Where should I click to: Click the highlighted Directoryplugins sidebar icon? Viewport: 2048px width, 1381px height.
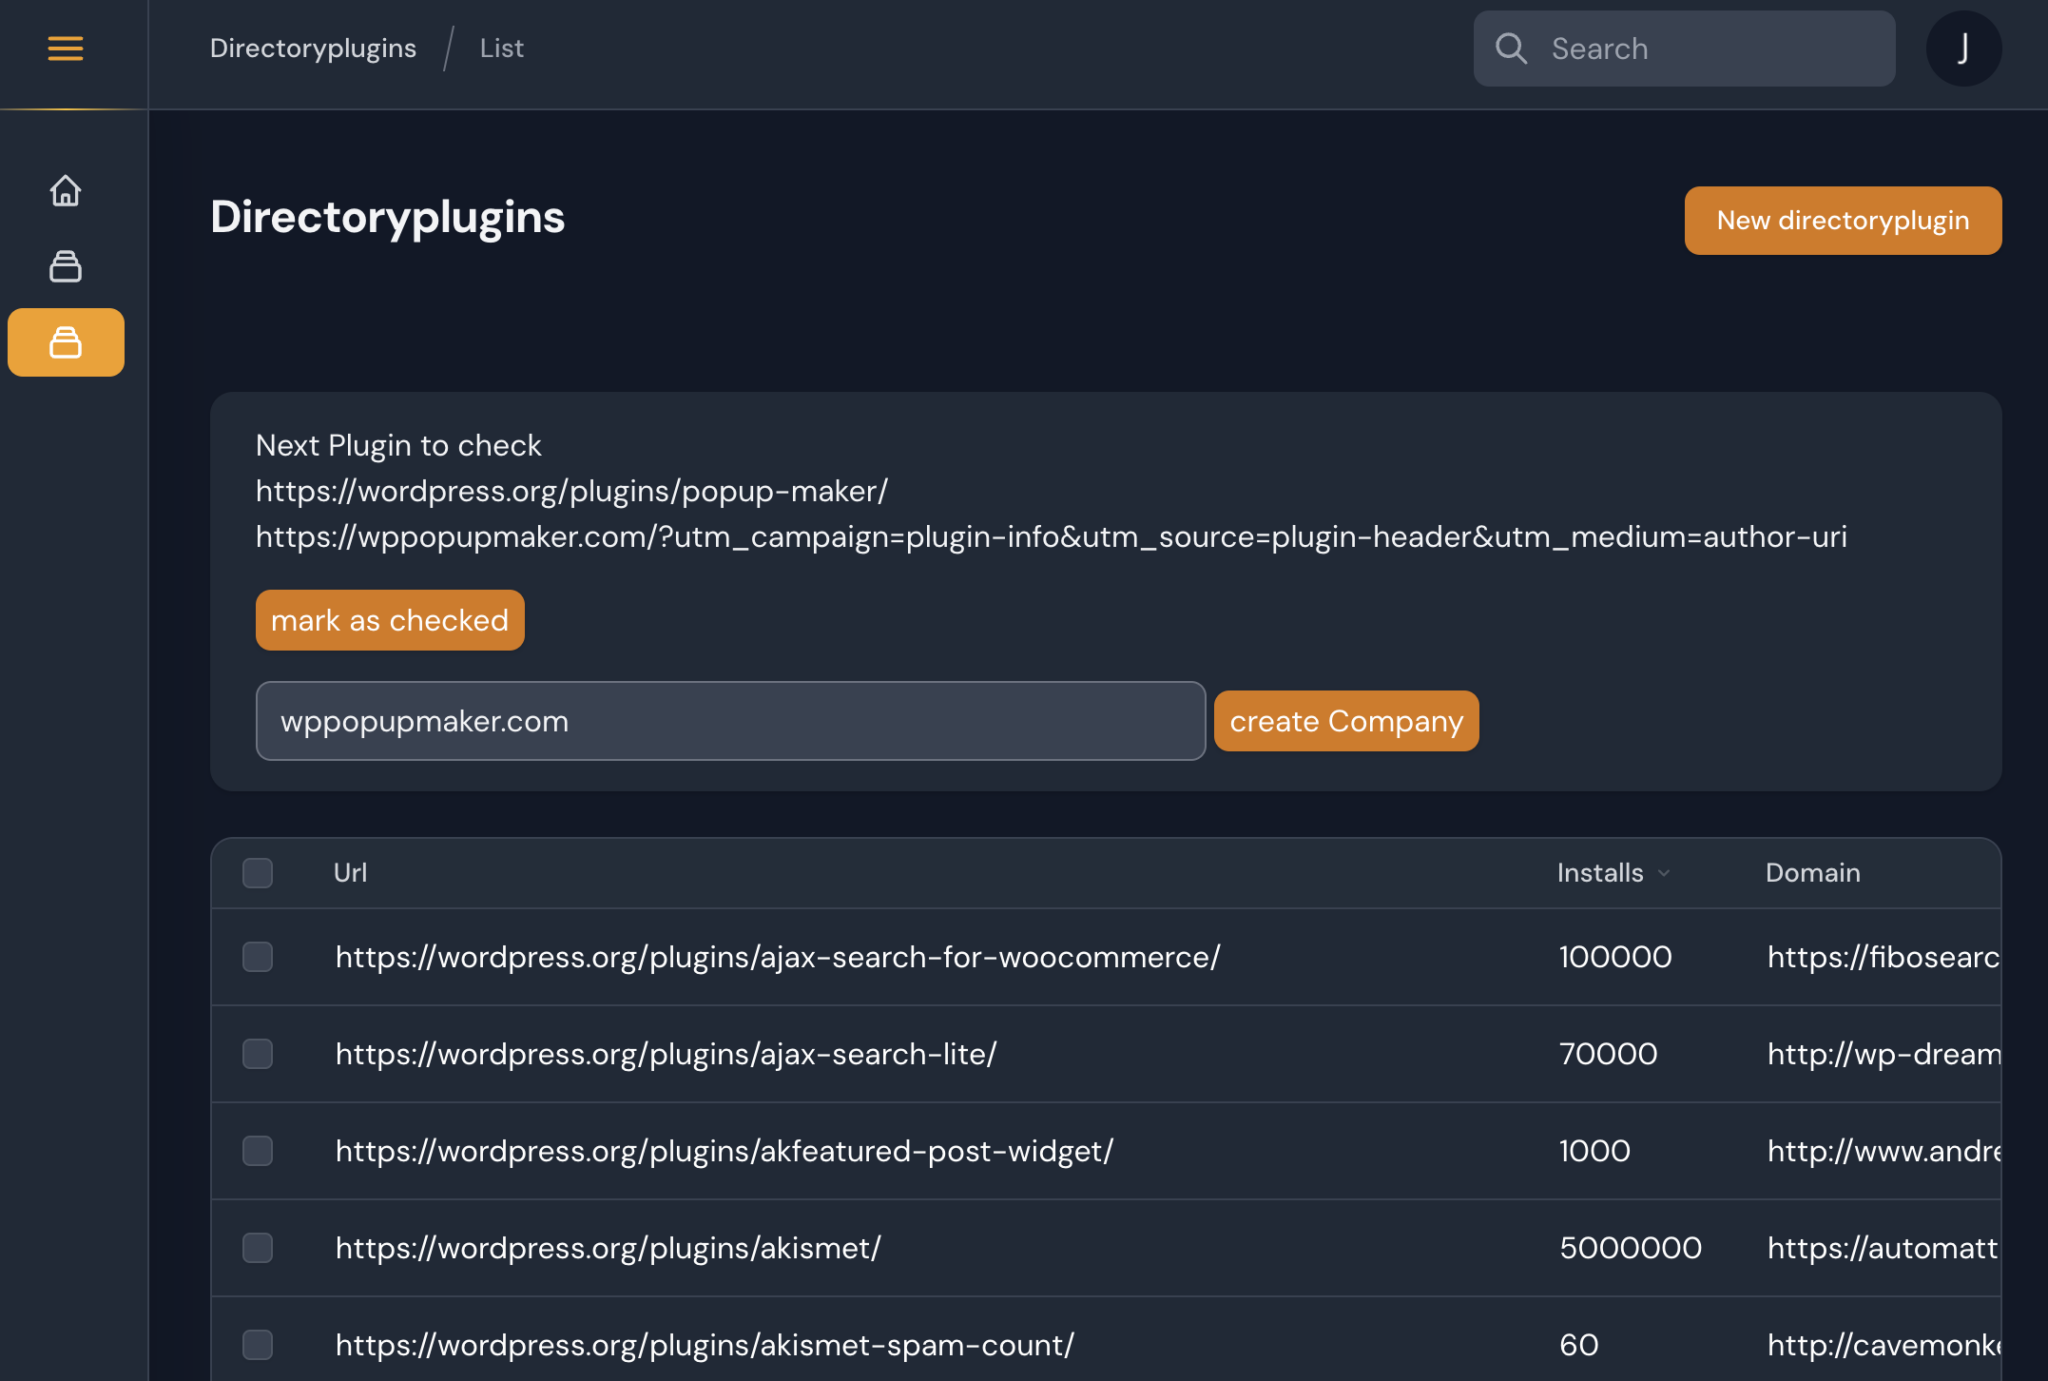[65, 342]
